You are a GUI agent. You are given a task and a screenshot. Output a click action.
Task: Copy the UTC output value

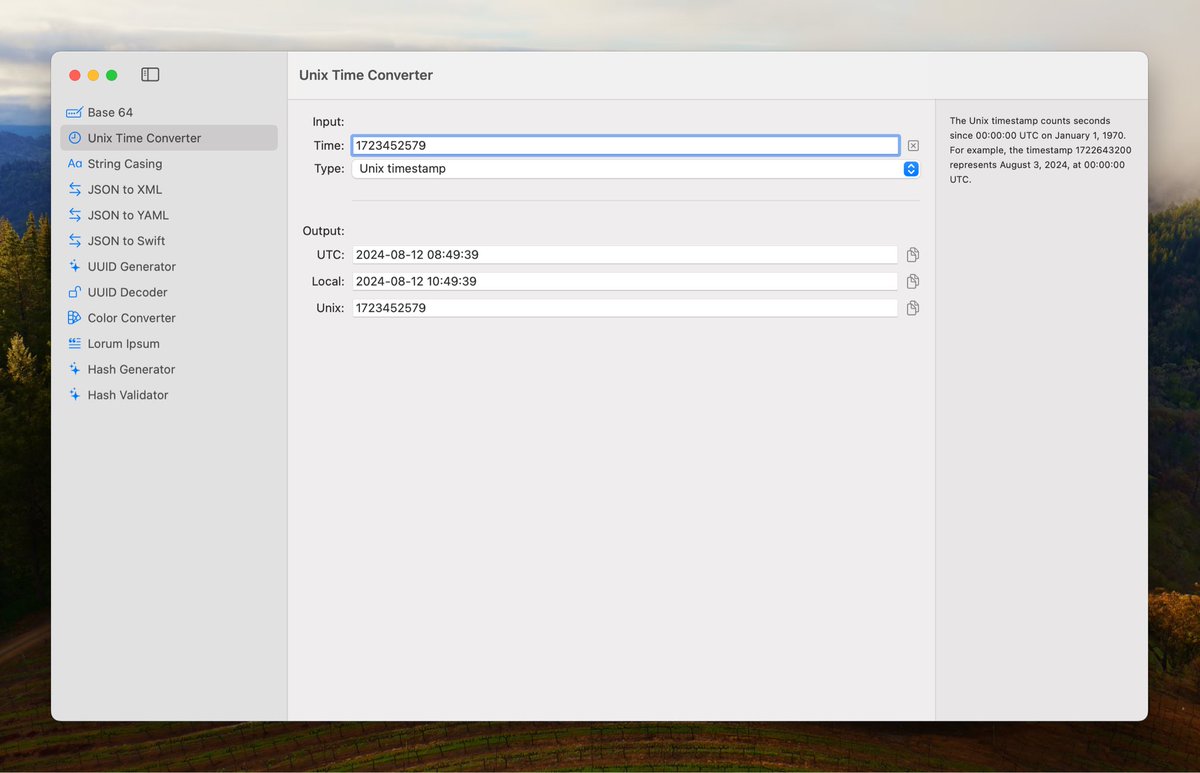913,255
